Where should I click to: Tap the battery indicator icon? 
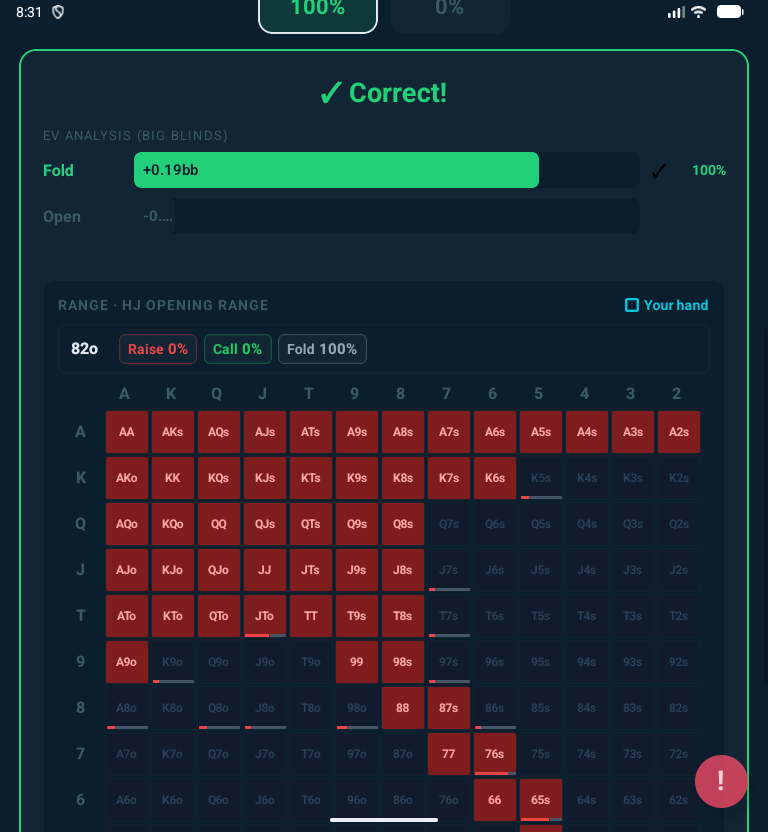(x=730, y=12)
